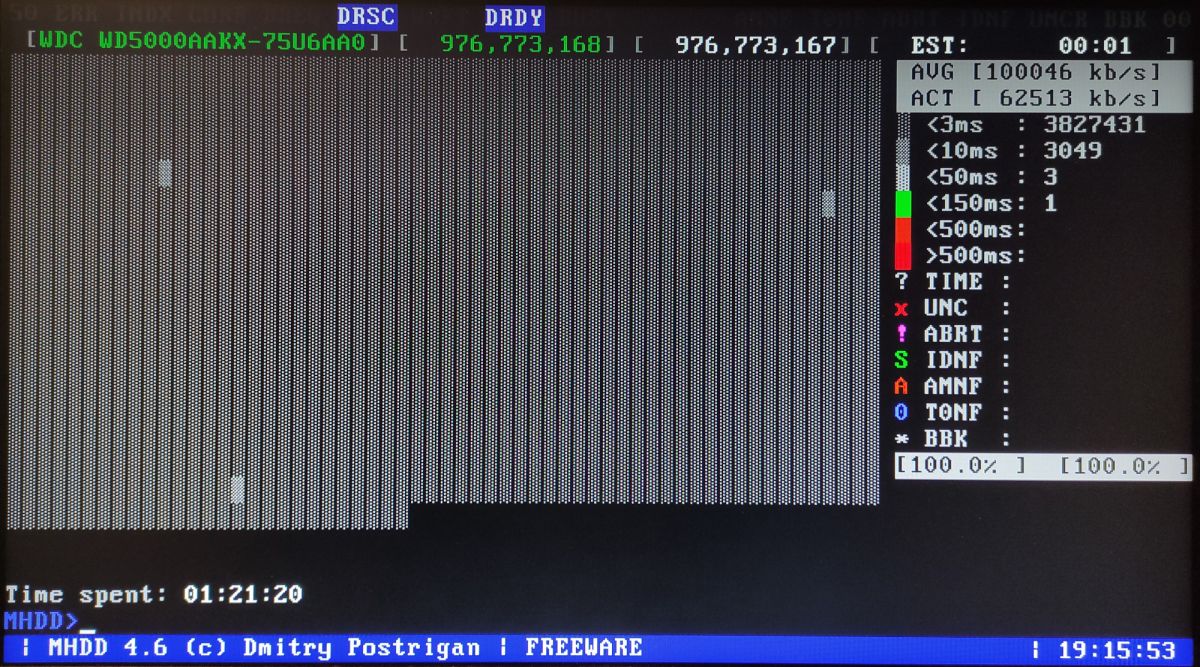Click the EST: label
The image size is (1200, 667).
click(940, 46)
